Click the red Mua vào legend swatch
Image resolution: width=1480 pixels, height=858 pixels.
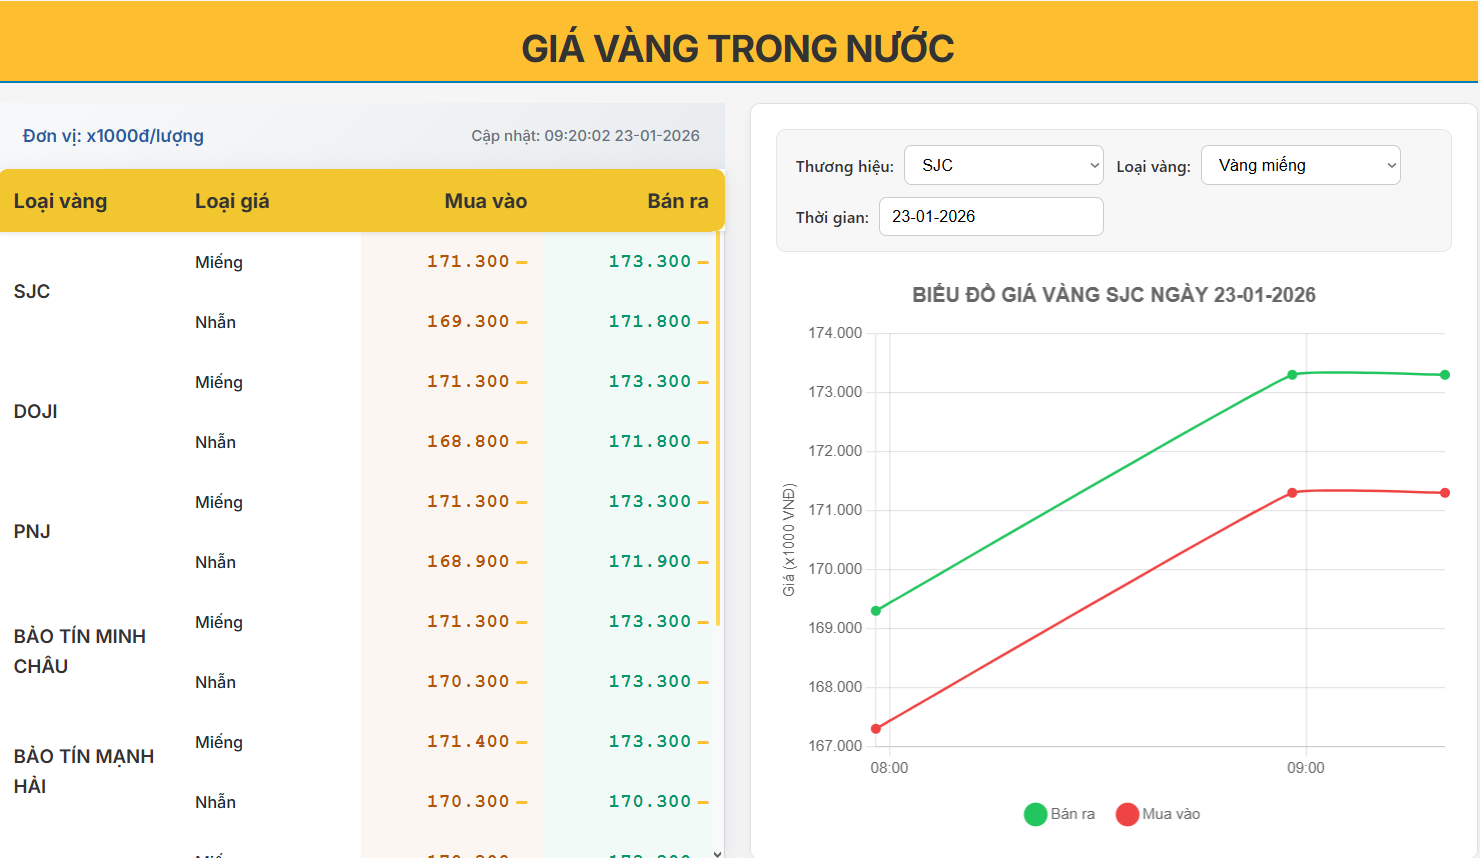coord(1127,814)
